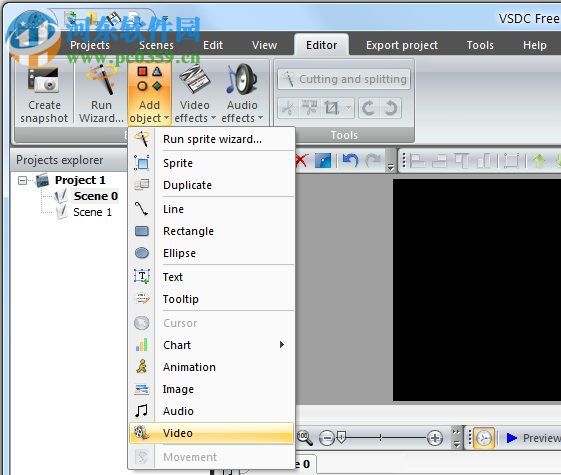Click the Image icon in menu
Image resolution: width=561 pixels, height=475 pixels.
[142, 389]
